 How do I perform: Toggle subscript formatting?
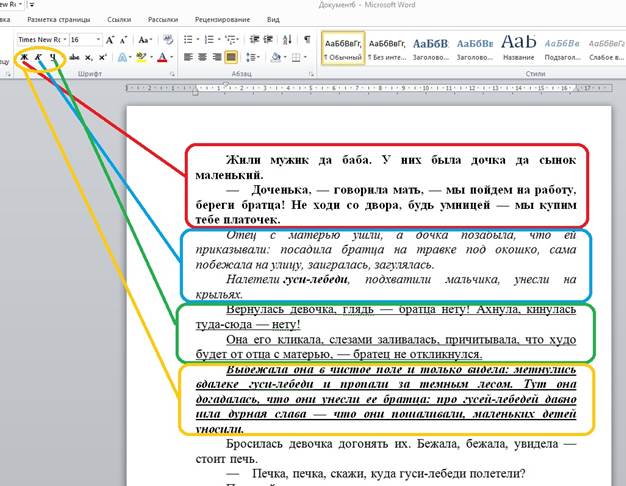89,58
